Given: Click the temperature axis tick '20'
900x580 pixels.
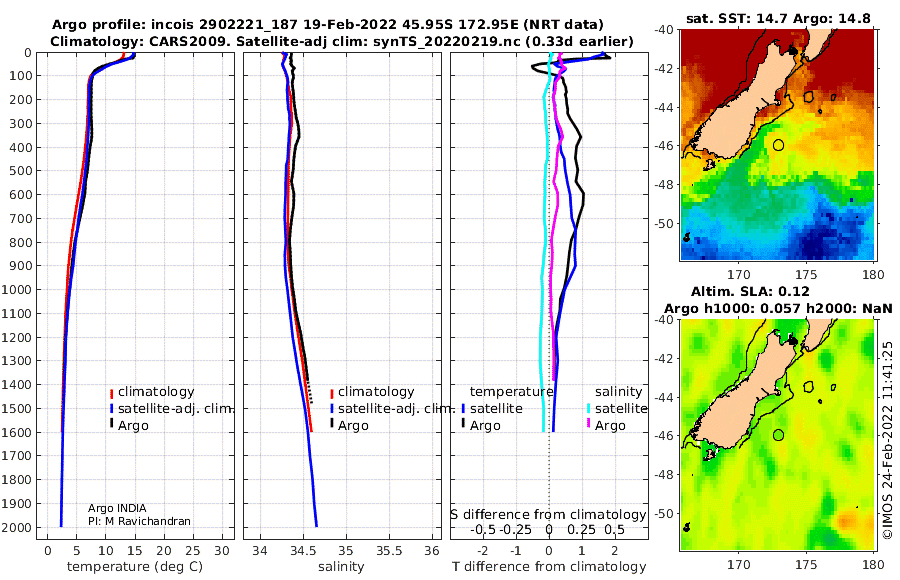Looking at the screenshot, I should (x=164, y=550).
